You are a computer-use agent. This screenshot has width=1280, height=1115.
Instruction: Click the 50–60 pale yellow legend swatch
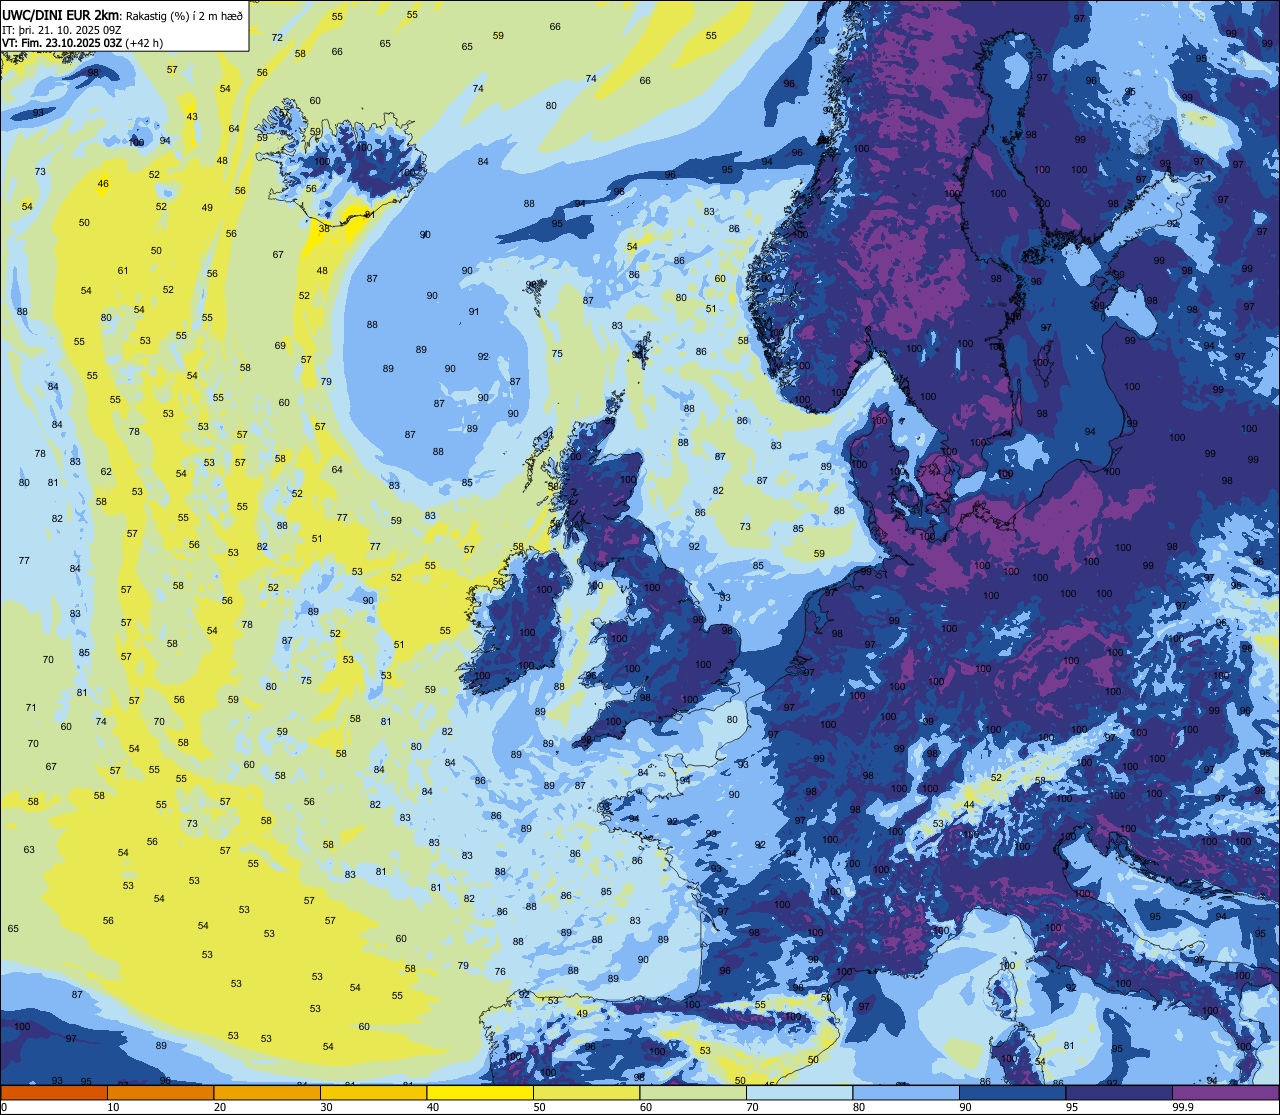point(586,1092)
